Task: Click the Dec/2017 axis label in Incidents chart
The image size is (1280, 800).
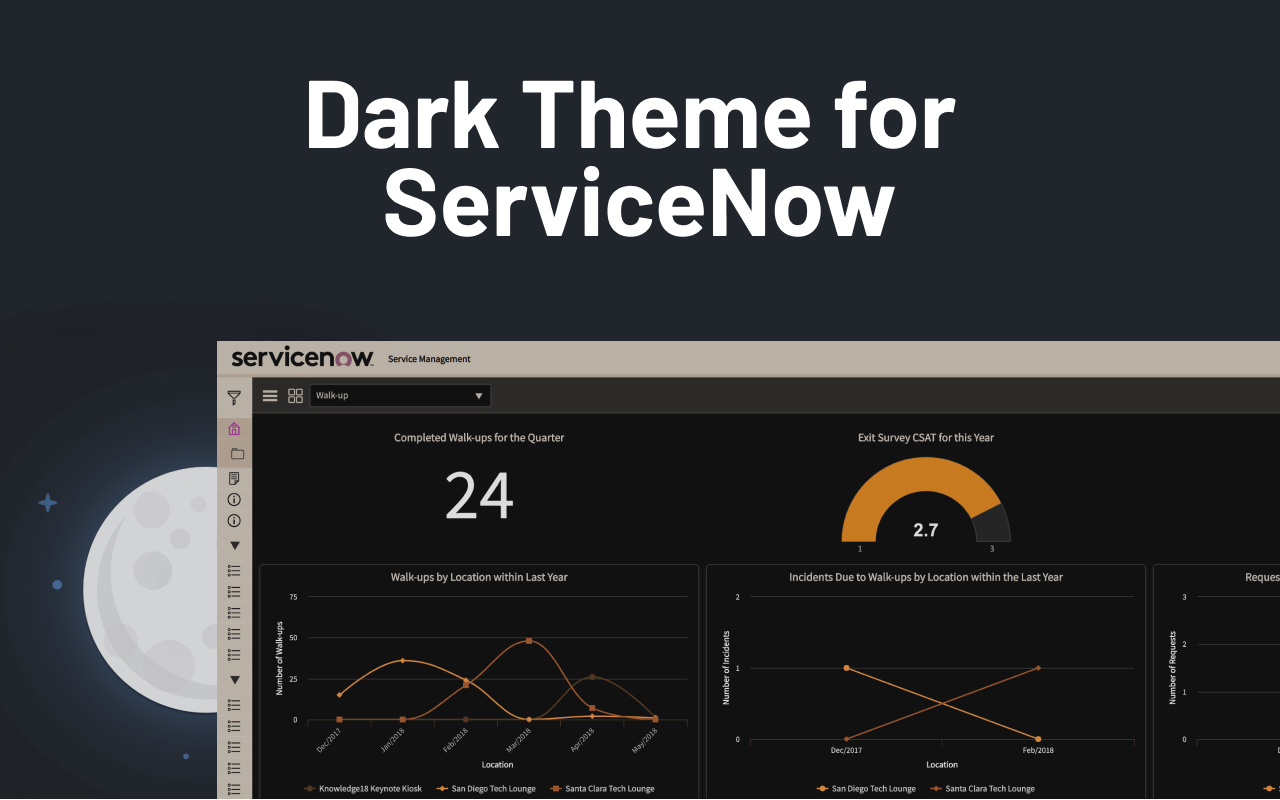Action: click(846, 750)
